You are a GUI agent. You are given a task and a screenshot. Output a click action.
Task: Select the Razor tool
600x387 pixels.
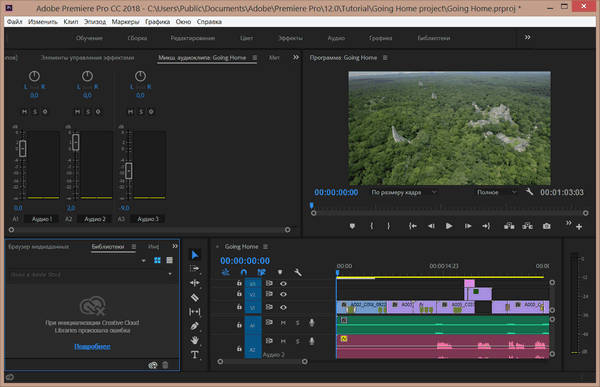click(194, 297)
